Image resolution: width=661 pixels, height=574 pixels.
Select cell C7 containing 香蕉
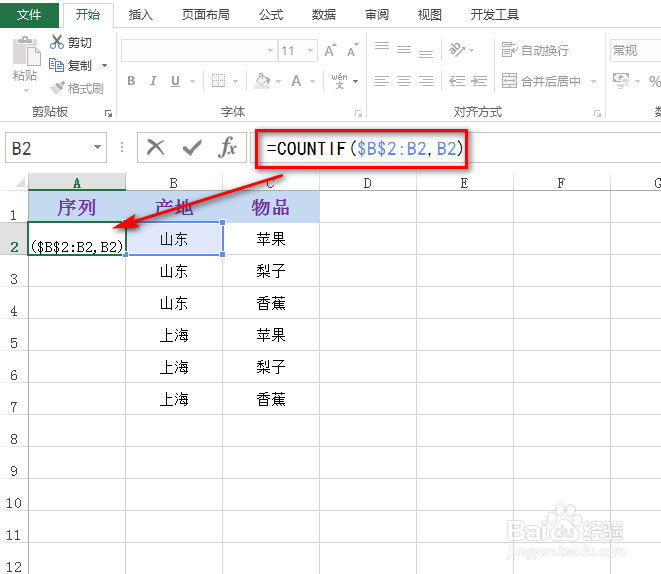pos(271,399)
